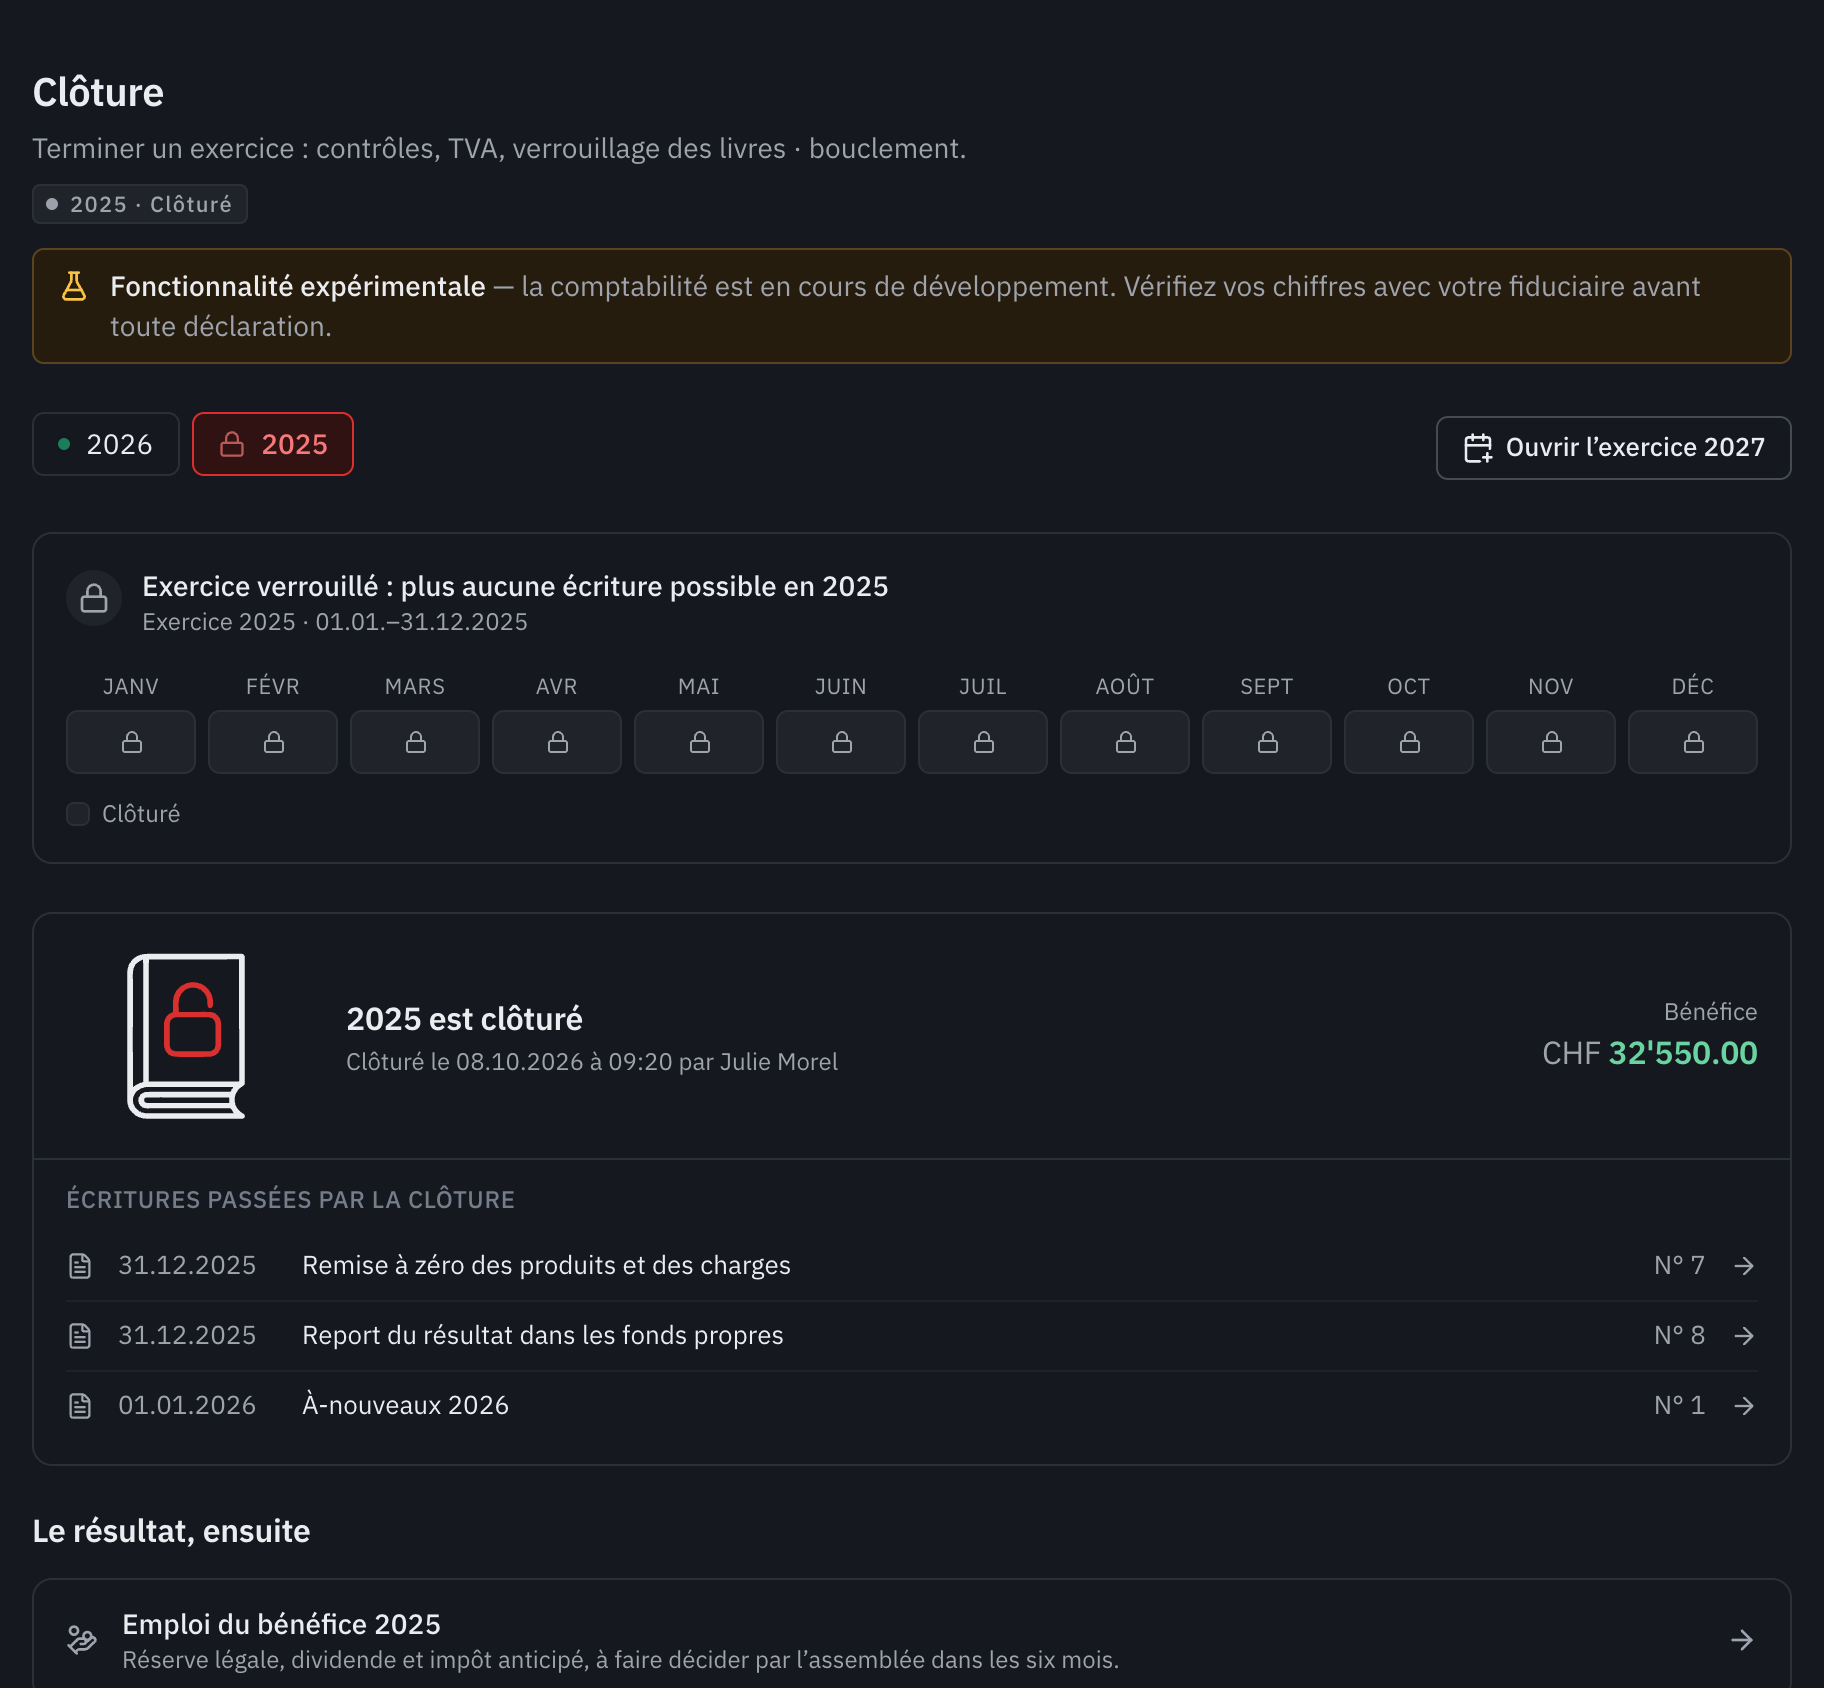Click the 01.01.2026 entry date

coord(187,1406)
